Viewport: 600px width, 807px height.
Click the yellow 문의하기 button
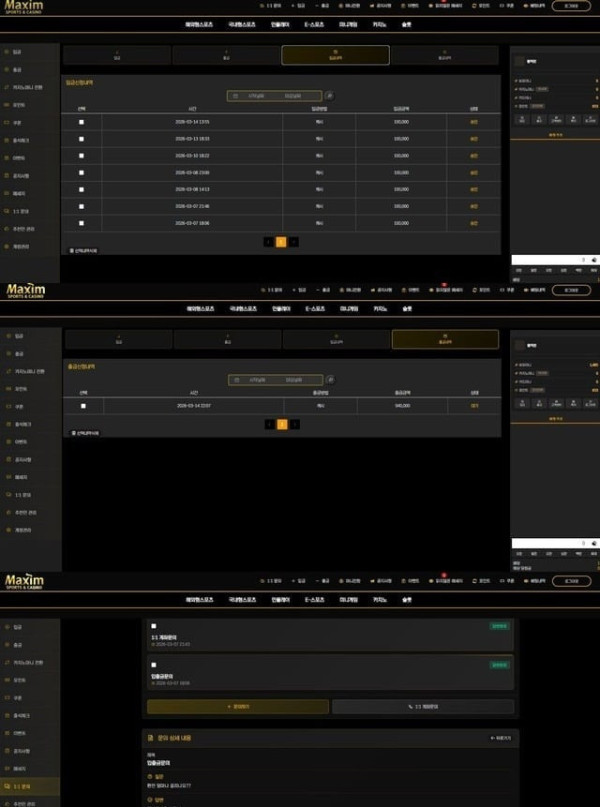click(x=237, y=706)
